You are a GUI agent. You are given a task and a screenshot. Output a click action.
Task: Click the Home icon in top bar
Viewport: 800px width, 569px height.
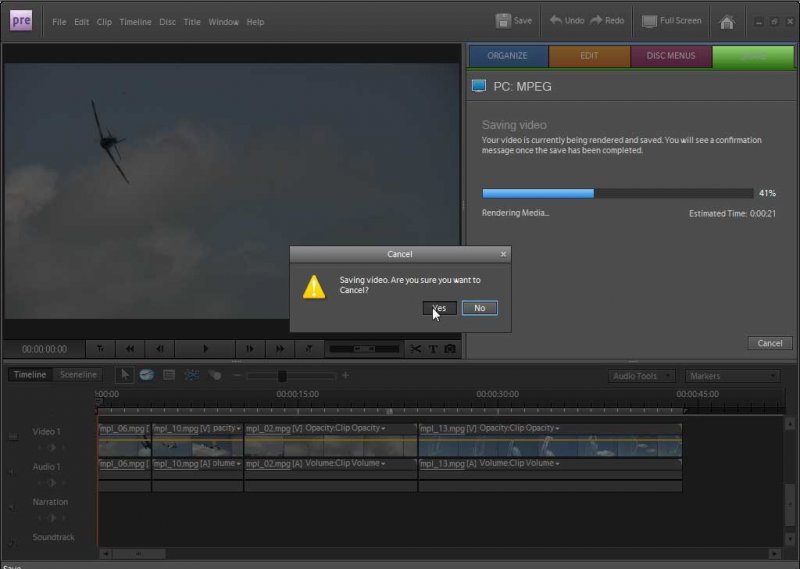click(727, 21)
